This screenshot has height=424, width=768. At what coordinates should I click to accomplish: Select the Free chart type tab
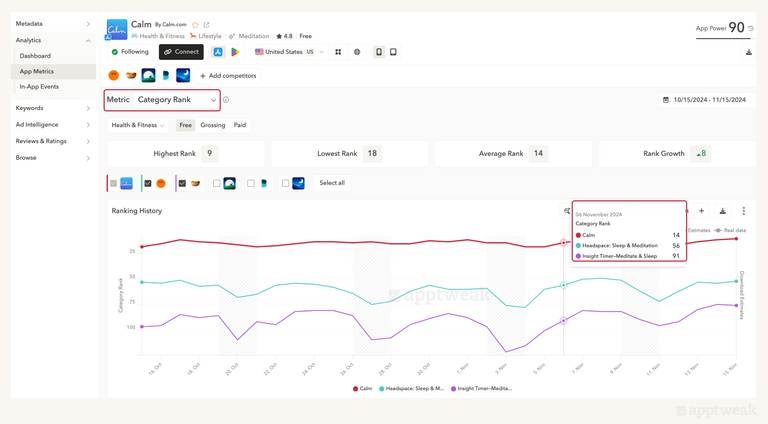[x=186, y=125]
